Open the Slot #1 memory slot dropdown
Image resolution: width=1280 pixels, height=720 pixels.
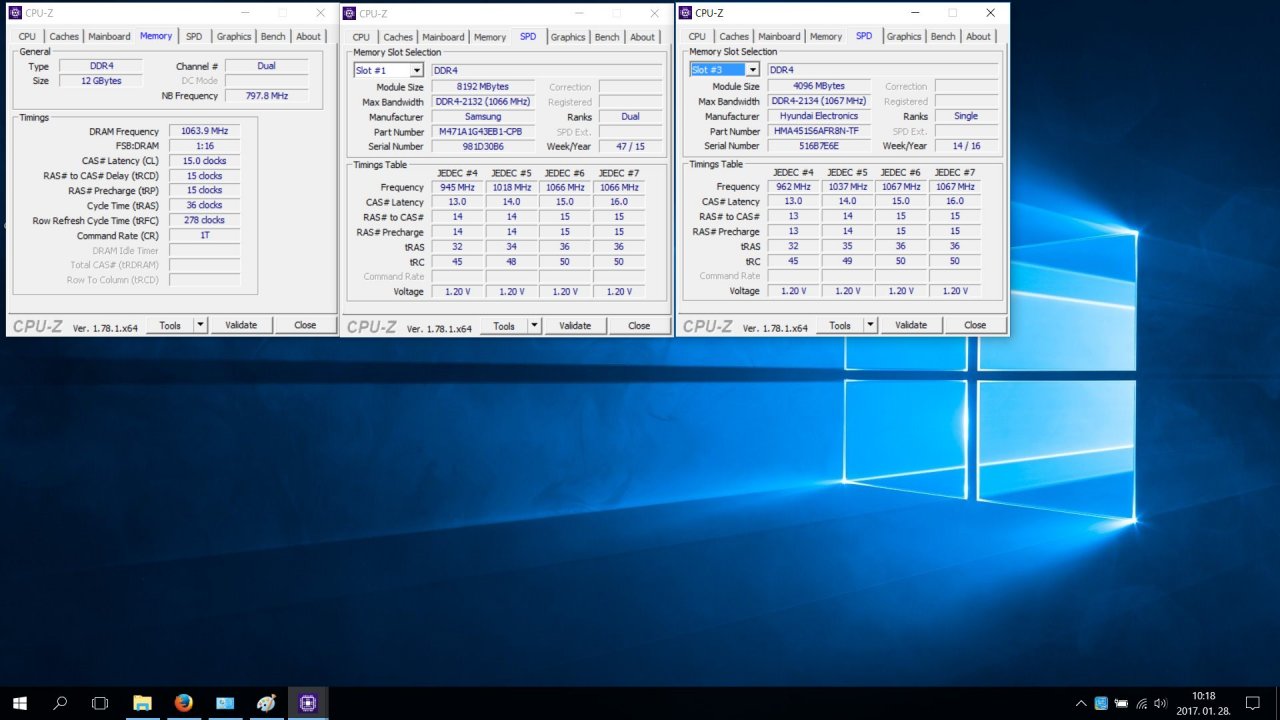[416, 70]
